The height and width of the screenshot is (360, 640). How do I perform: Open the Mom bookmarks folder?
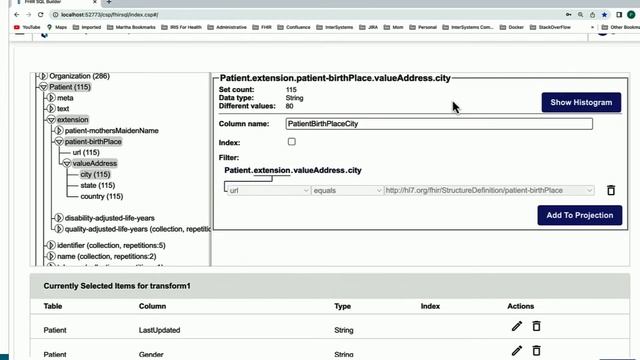pyautogui.click(x=393, y=27)
